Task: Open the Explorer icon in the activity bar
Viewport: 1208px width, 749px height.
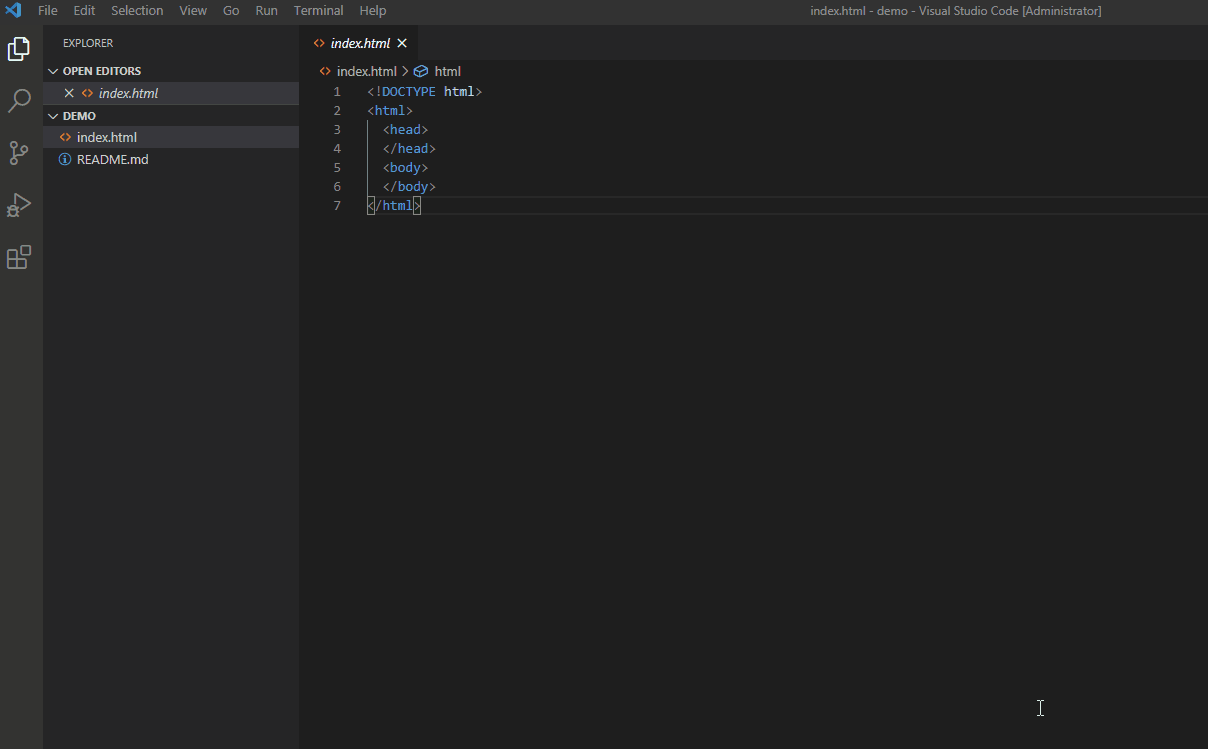Action: pos(19,48)
